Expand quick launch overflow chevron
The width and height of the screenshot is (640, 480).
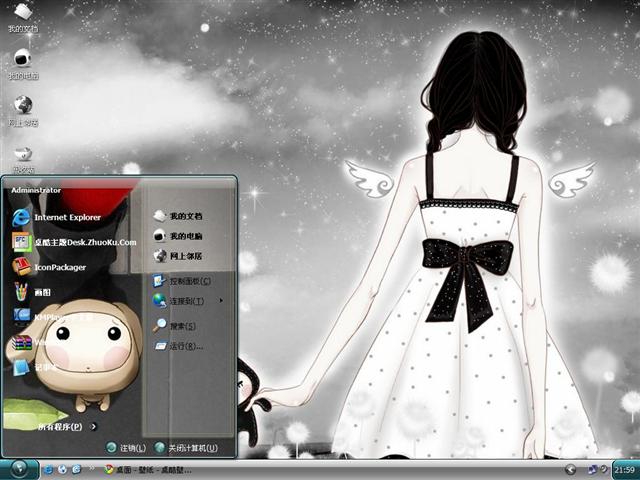92,469
